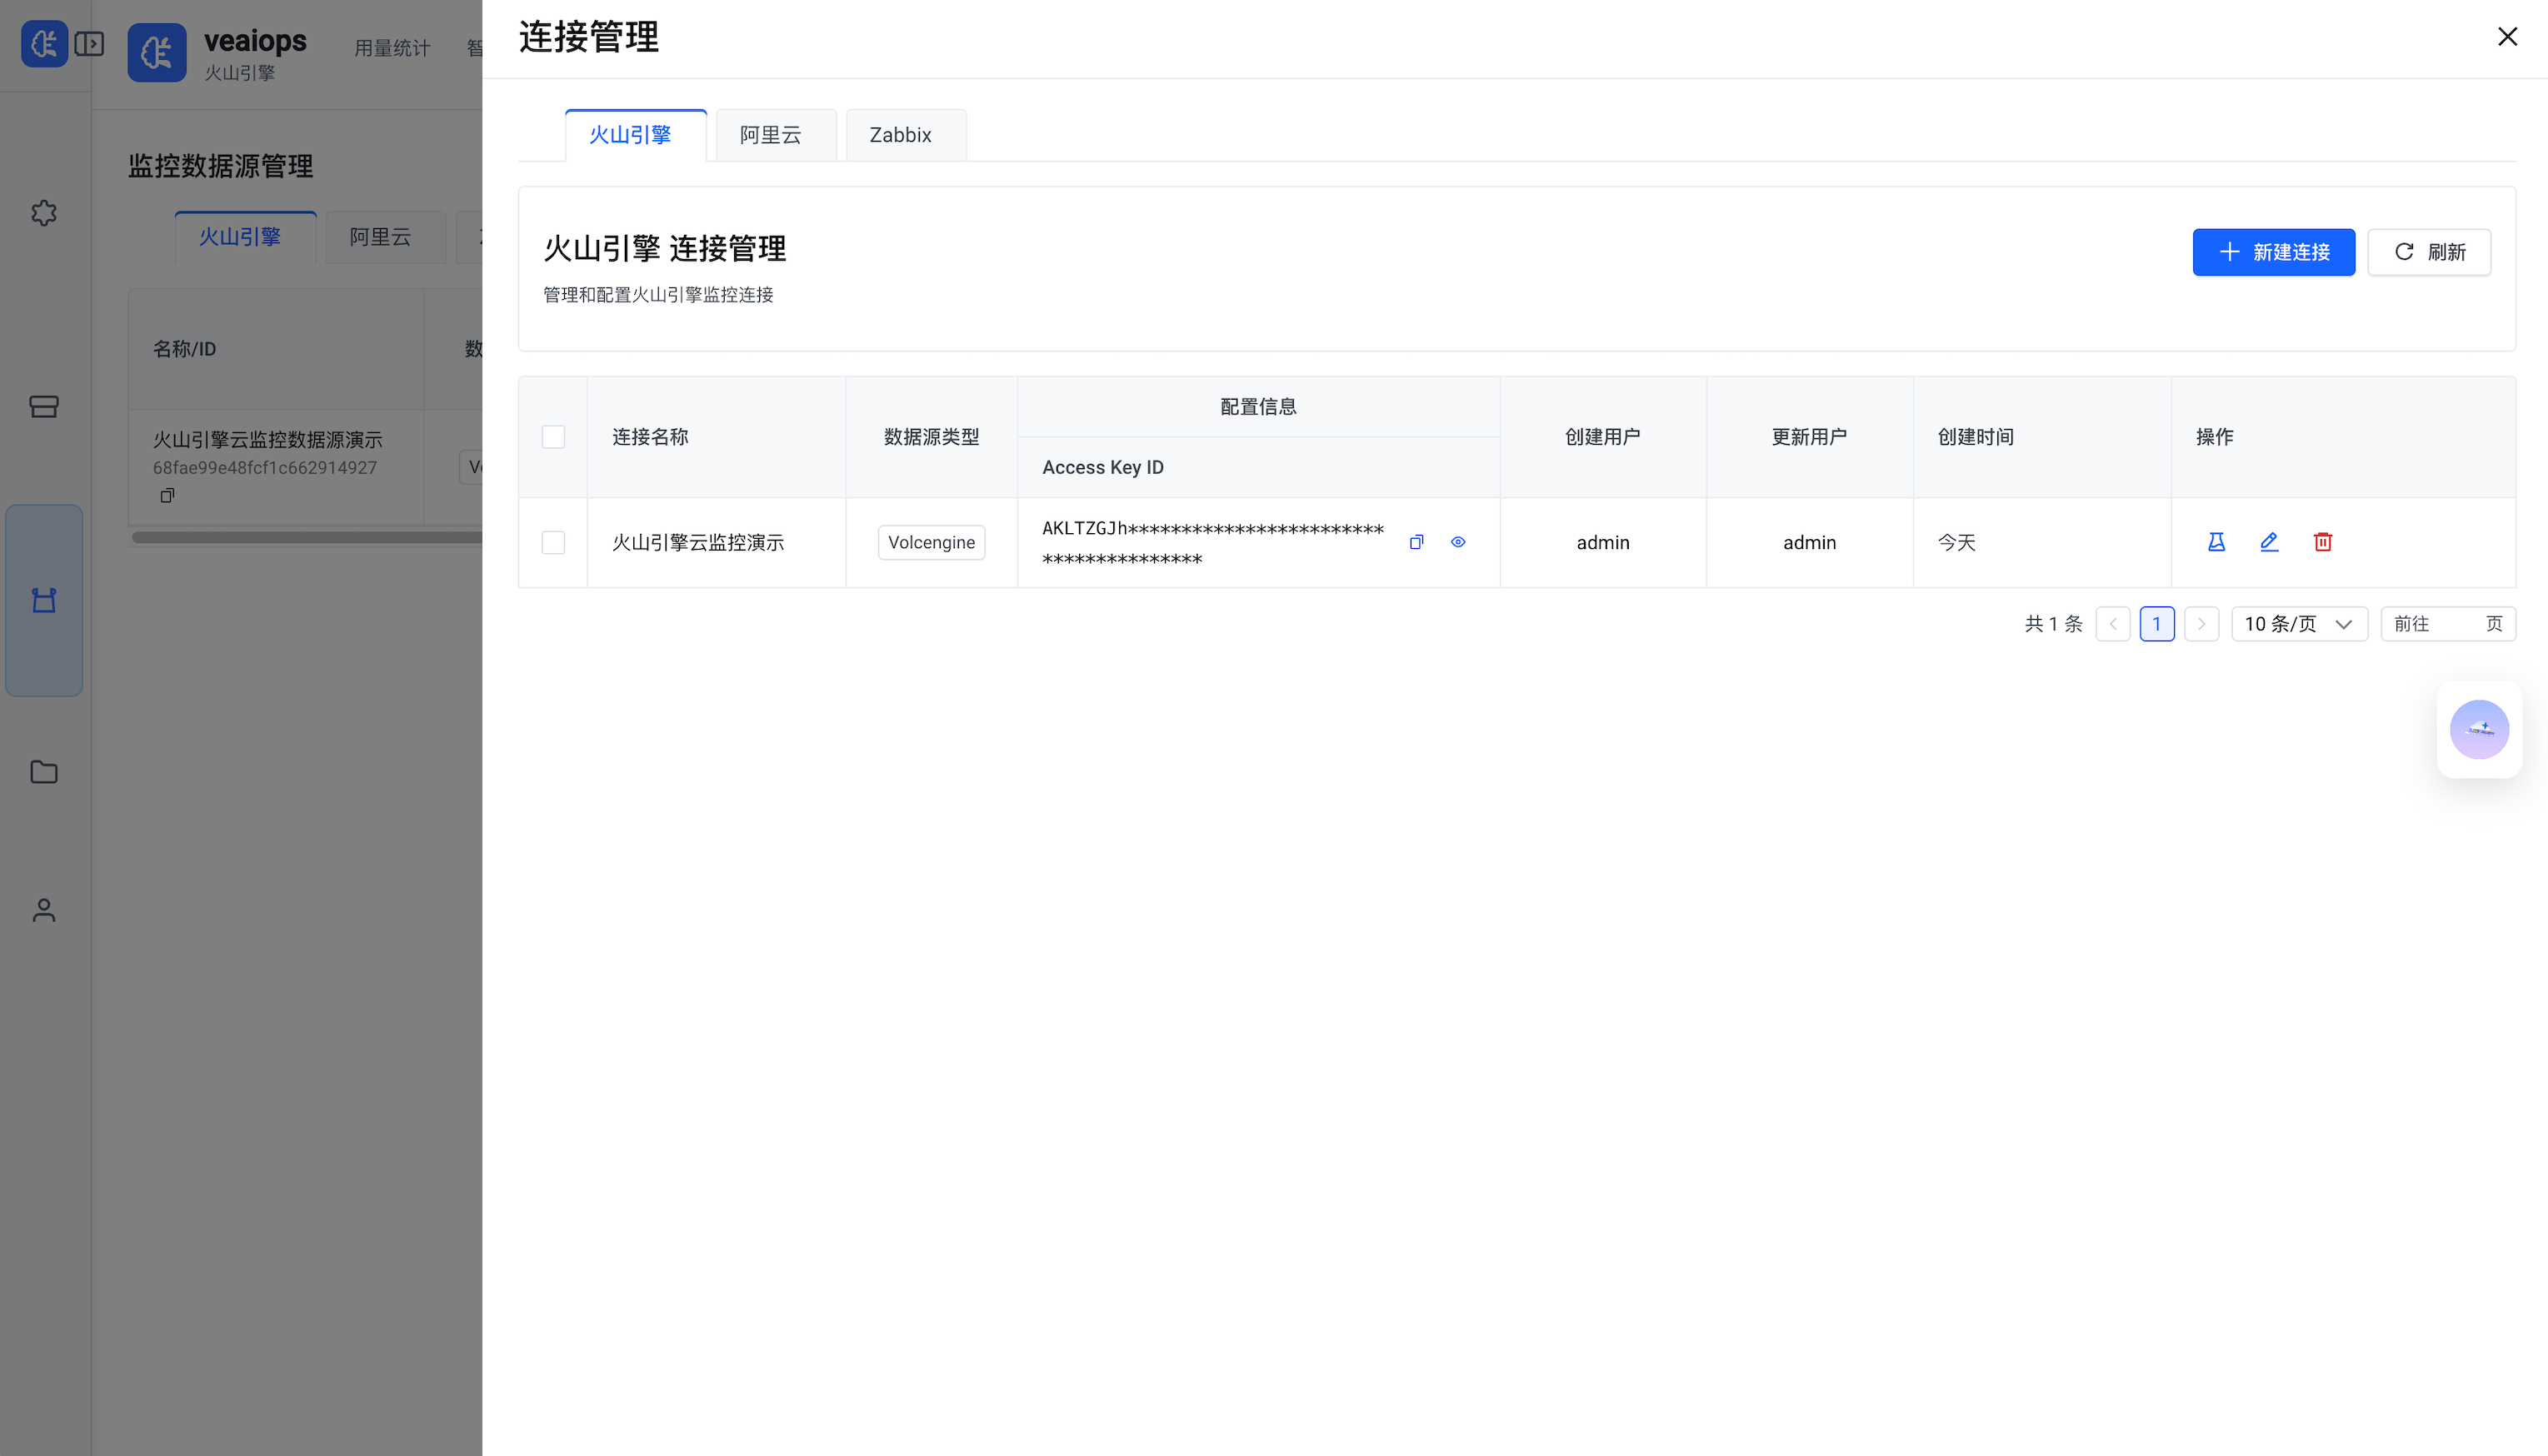Copy the data source ID 68fae99e48fcf1c662914927

[167, 495]
